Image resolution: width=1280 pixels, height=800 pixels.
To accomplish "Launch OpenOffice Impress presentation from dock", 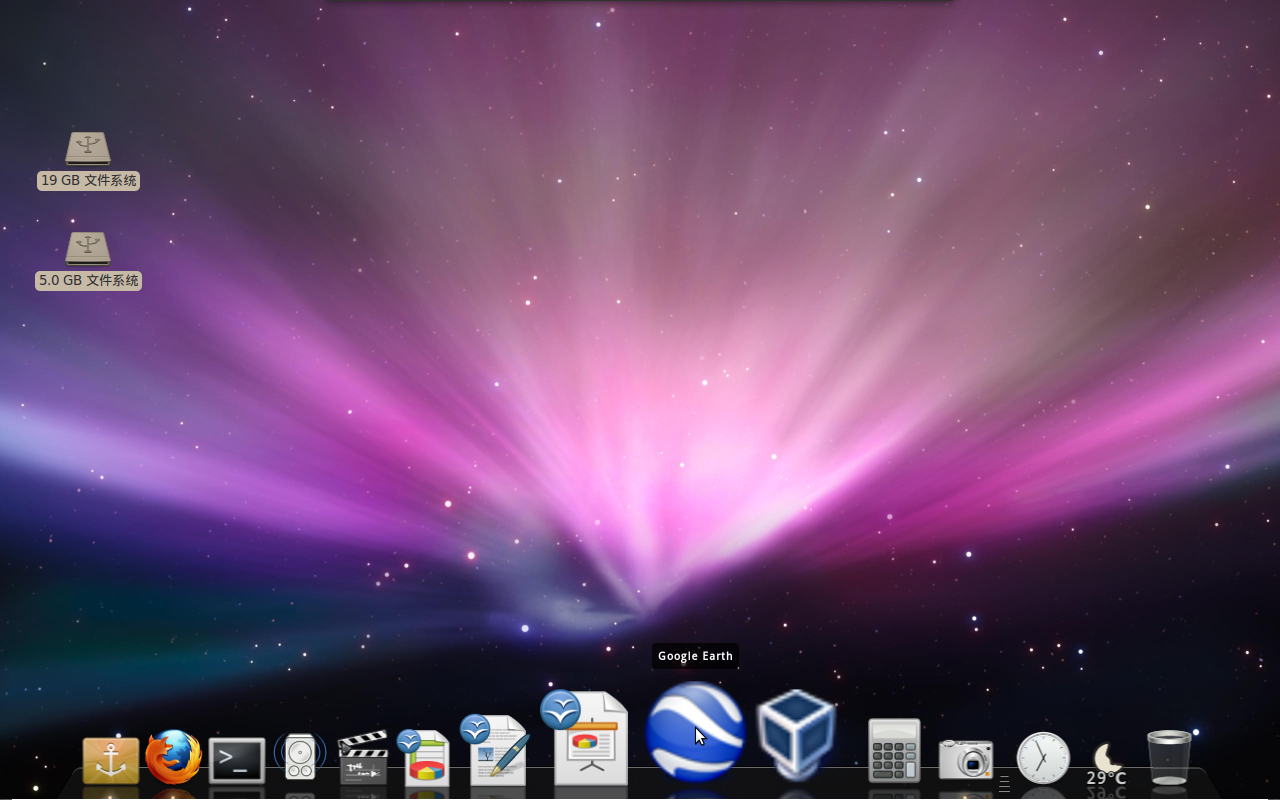I will click(586, 738).
